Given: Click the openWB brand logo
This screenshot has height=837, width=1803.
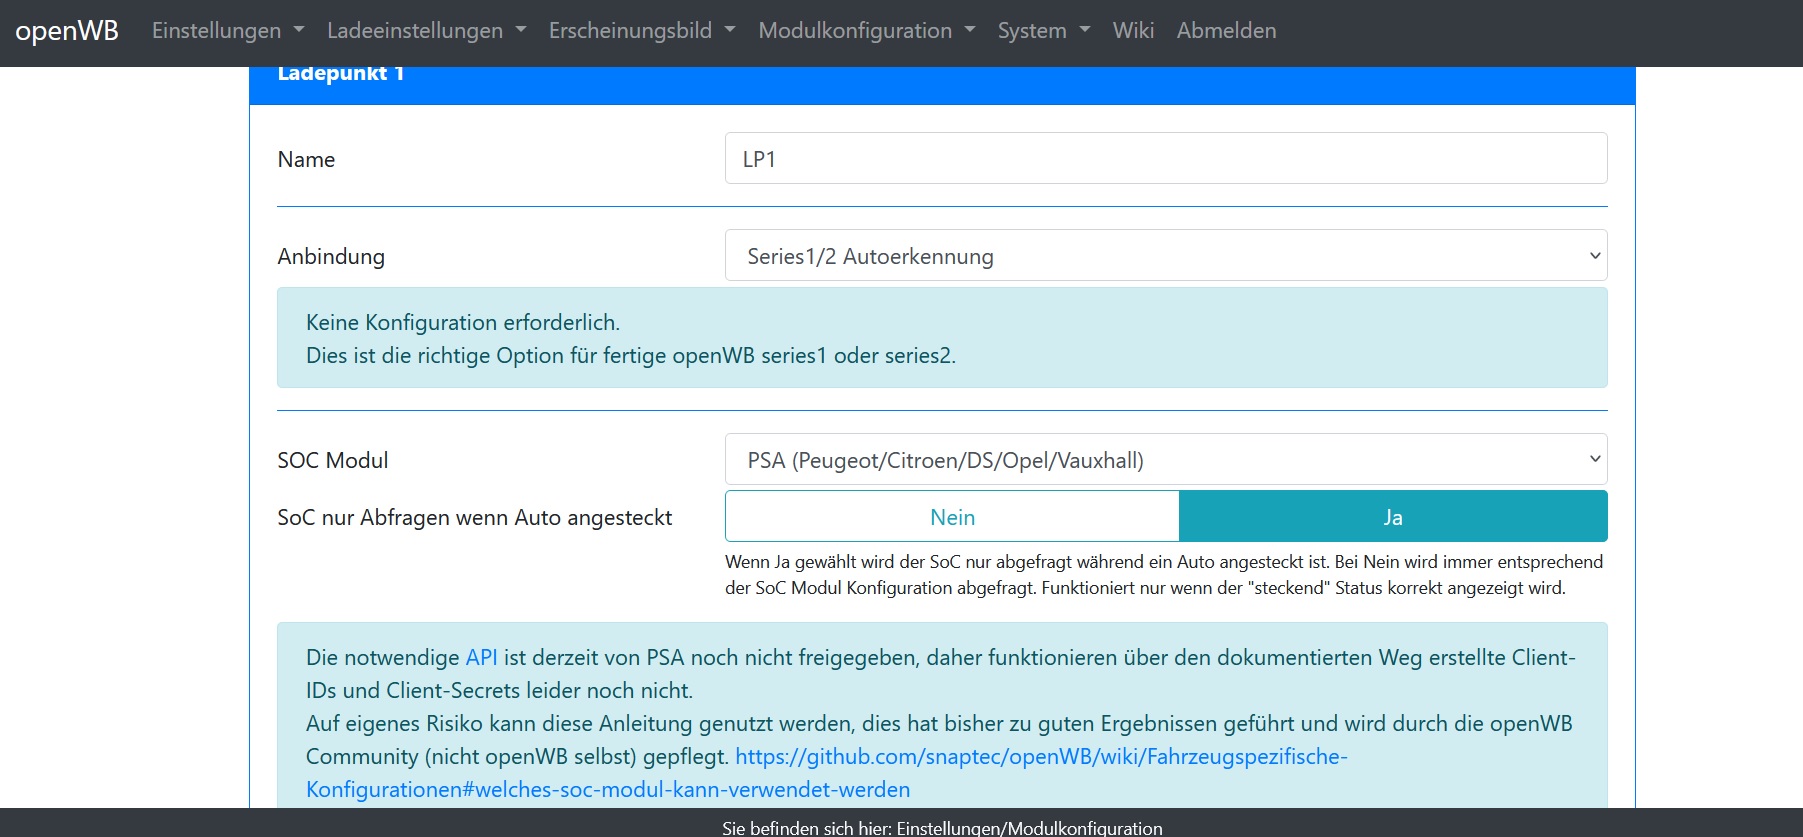Looking at the screenshot, I should click(67, 31).
